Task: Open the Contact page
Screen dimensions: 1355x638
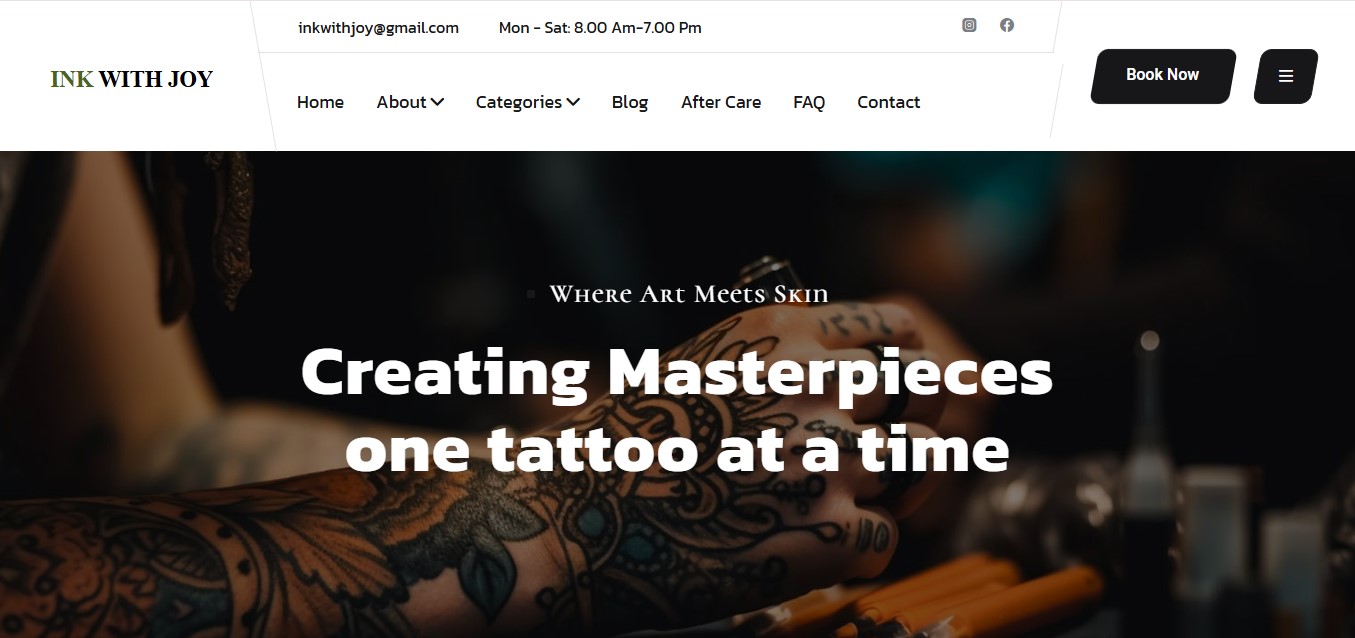Action: pos(889,102)
